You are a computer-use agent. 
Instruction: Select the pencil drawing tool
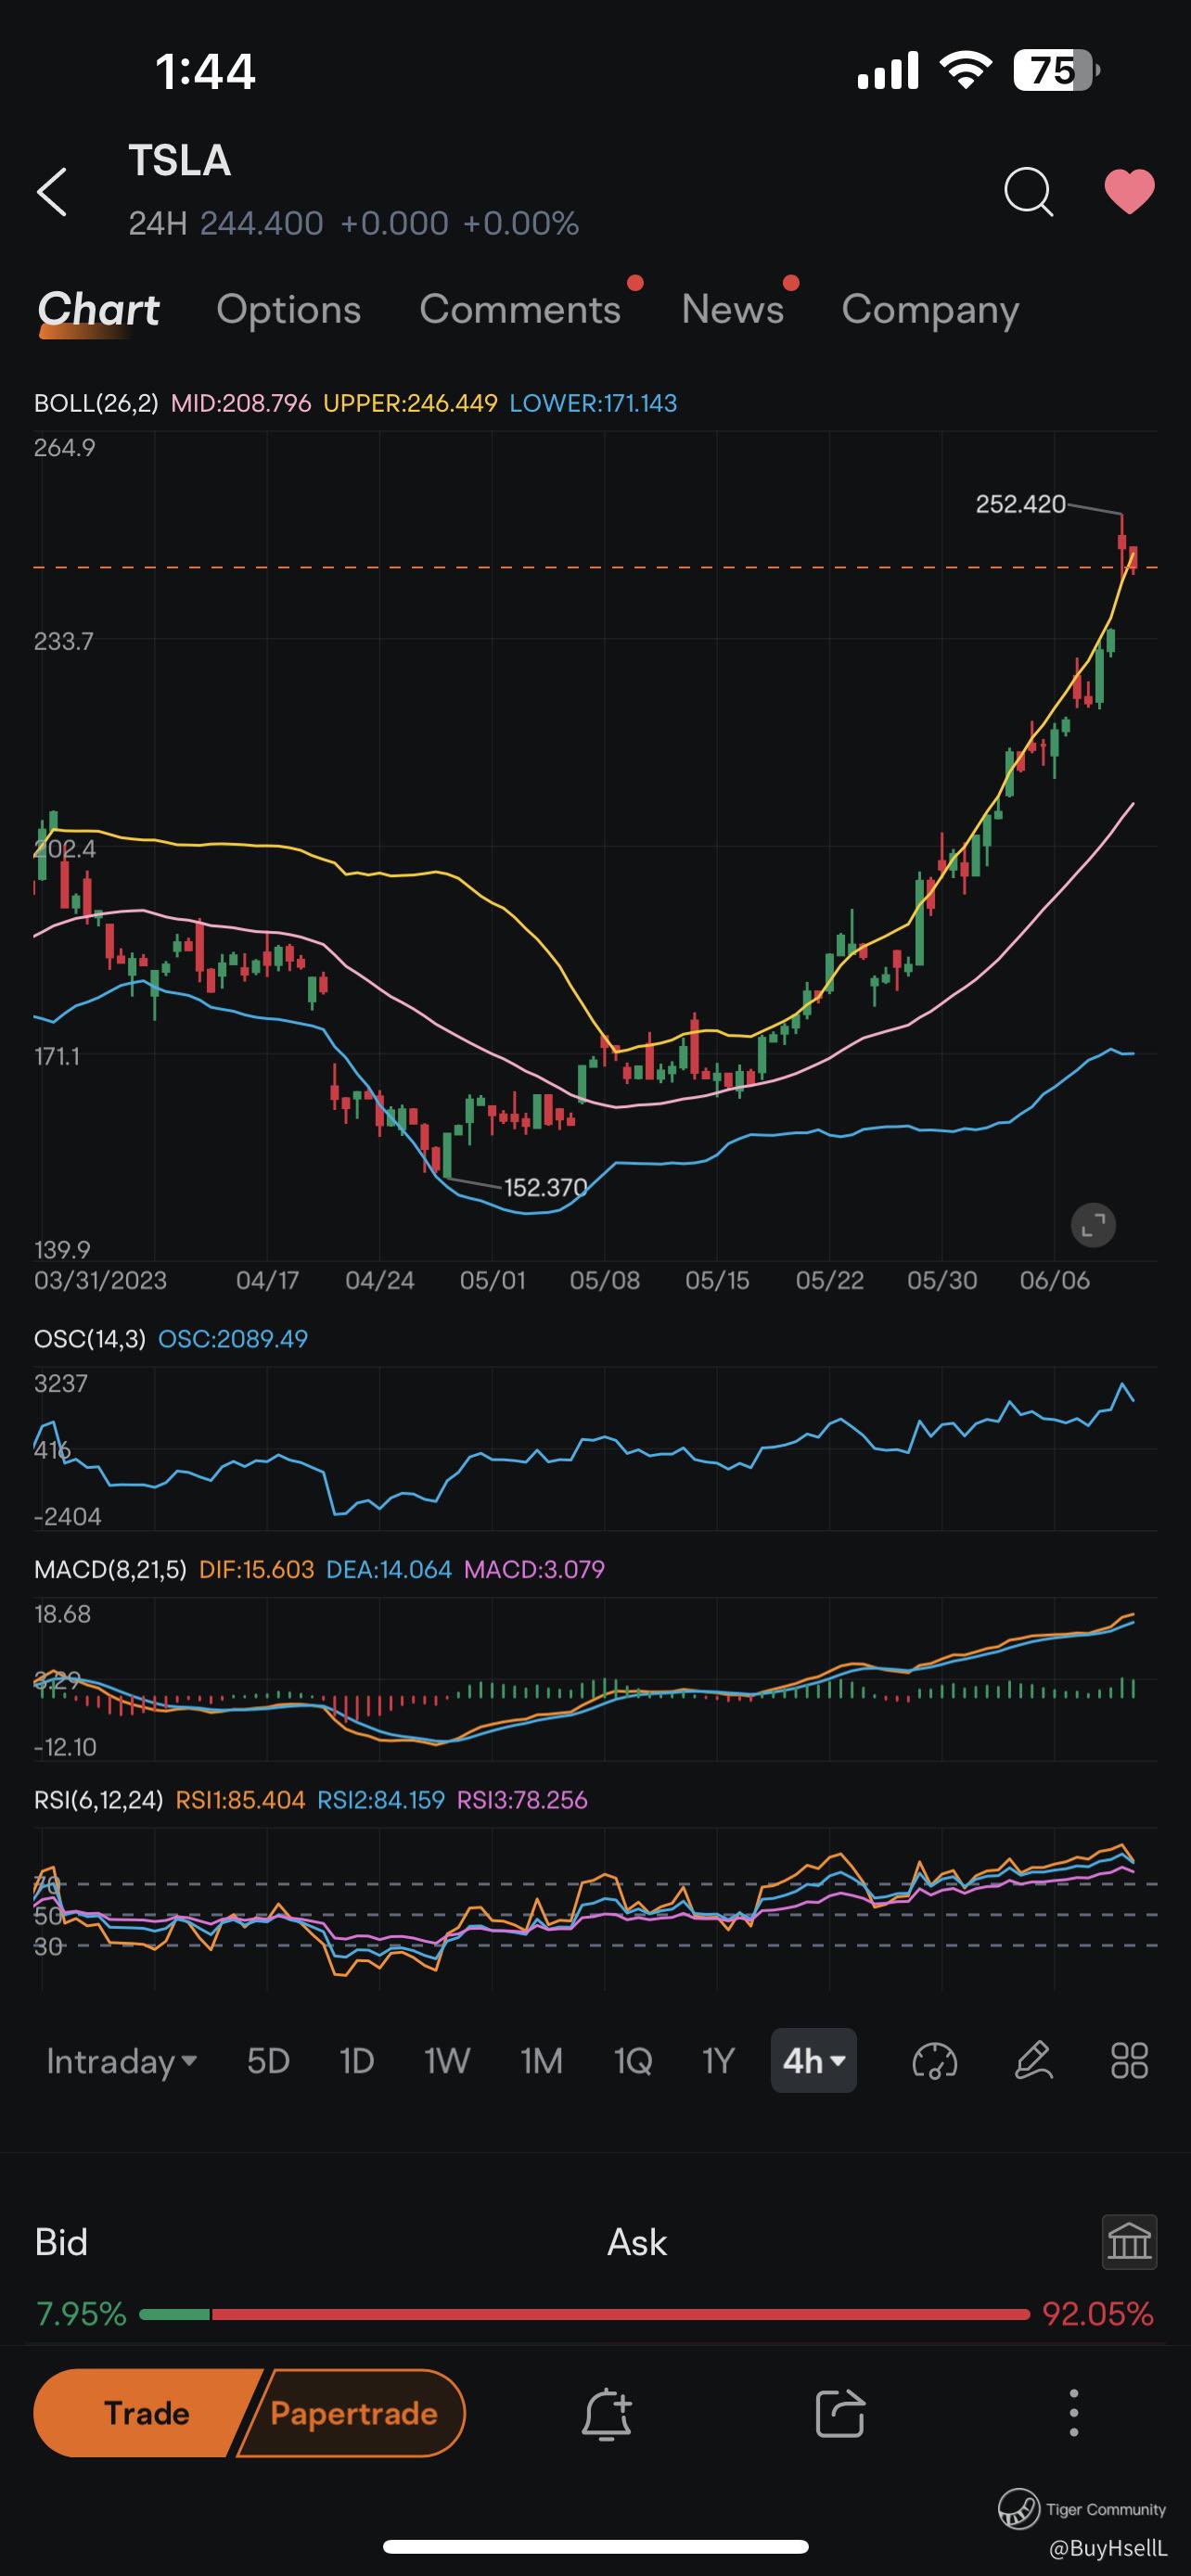click(1033, 2061)
